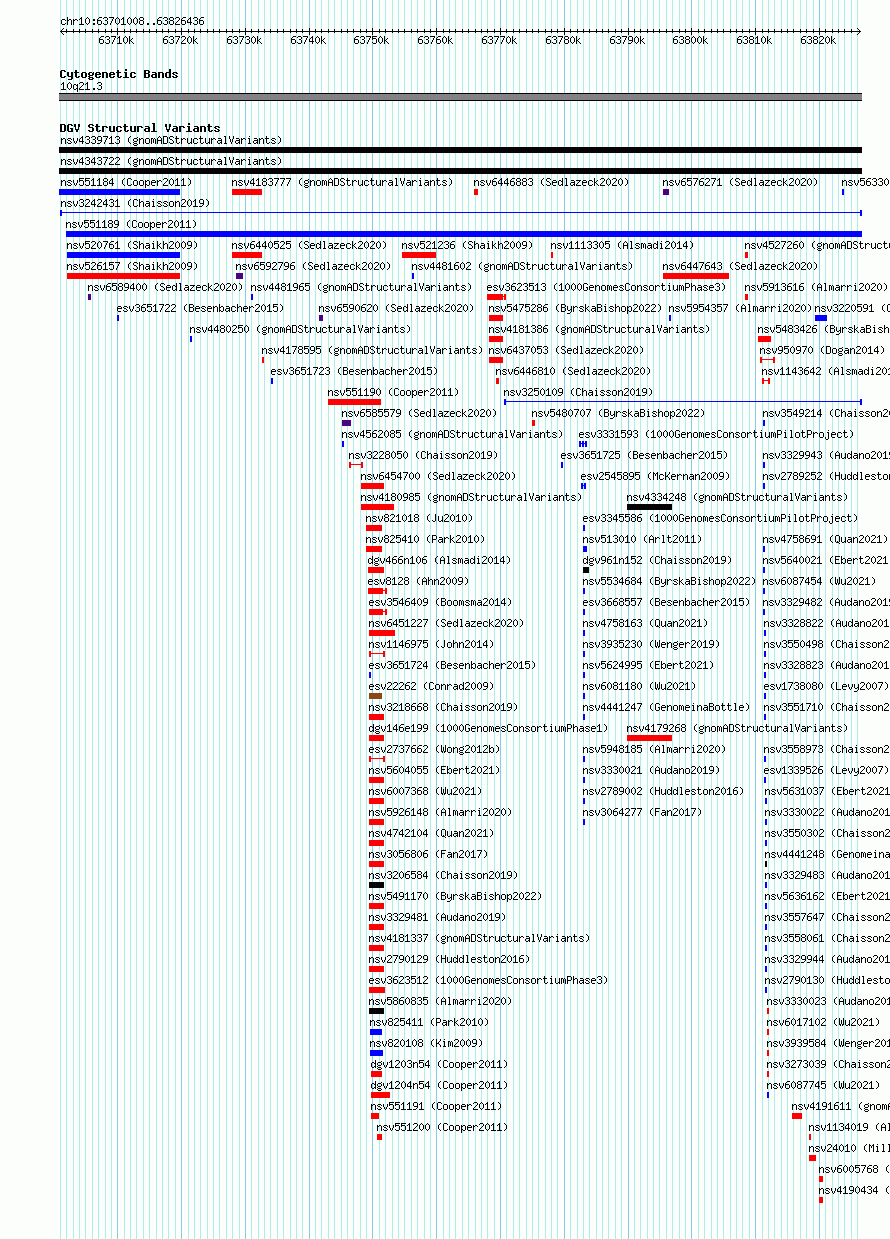Click nsv6592796 (Sedlazeck2020) label
This screenshot has width=890, height=1239.
tap(313, 266)
